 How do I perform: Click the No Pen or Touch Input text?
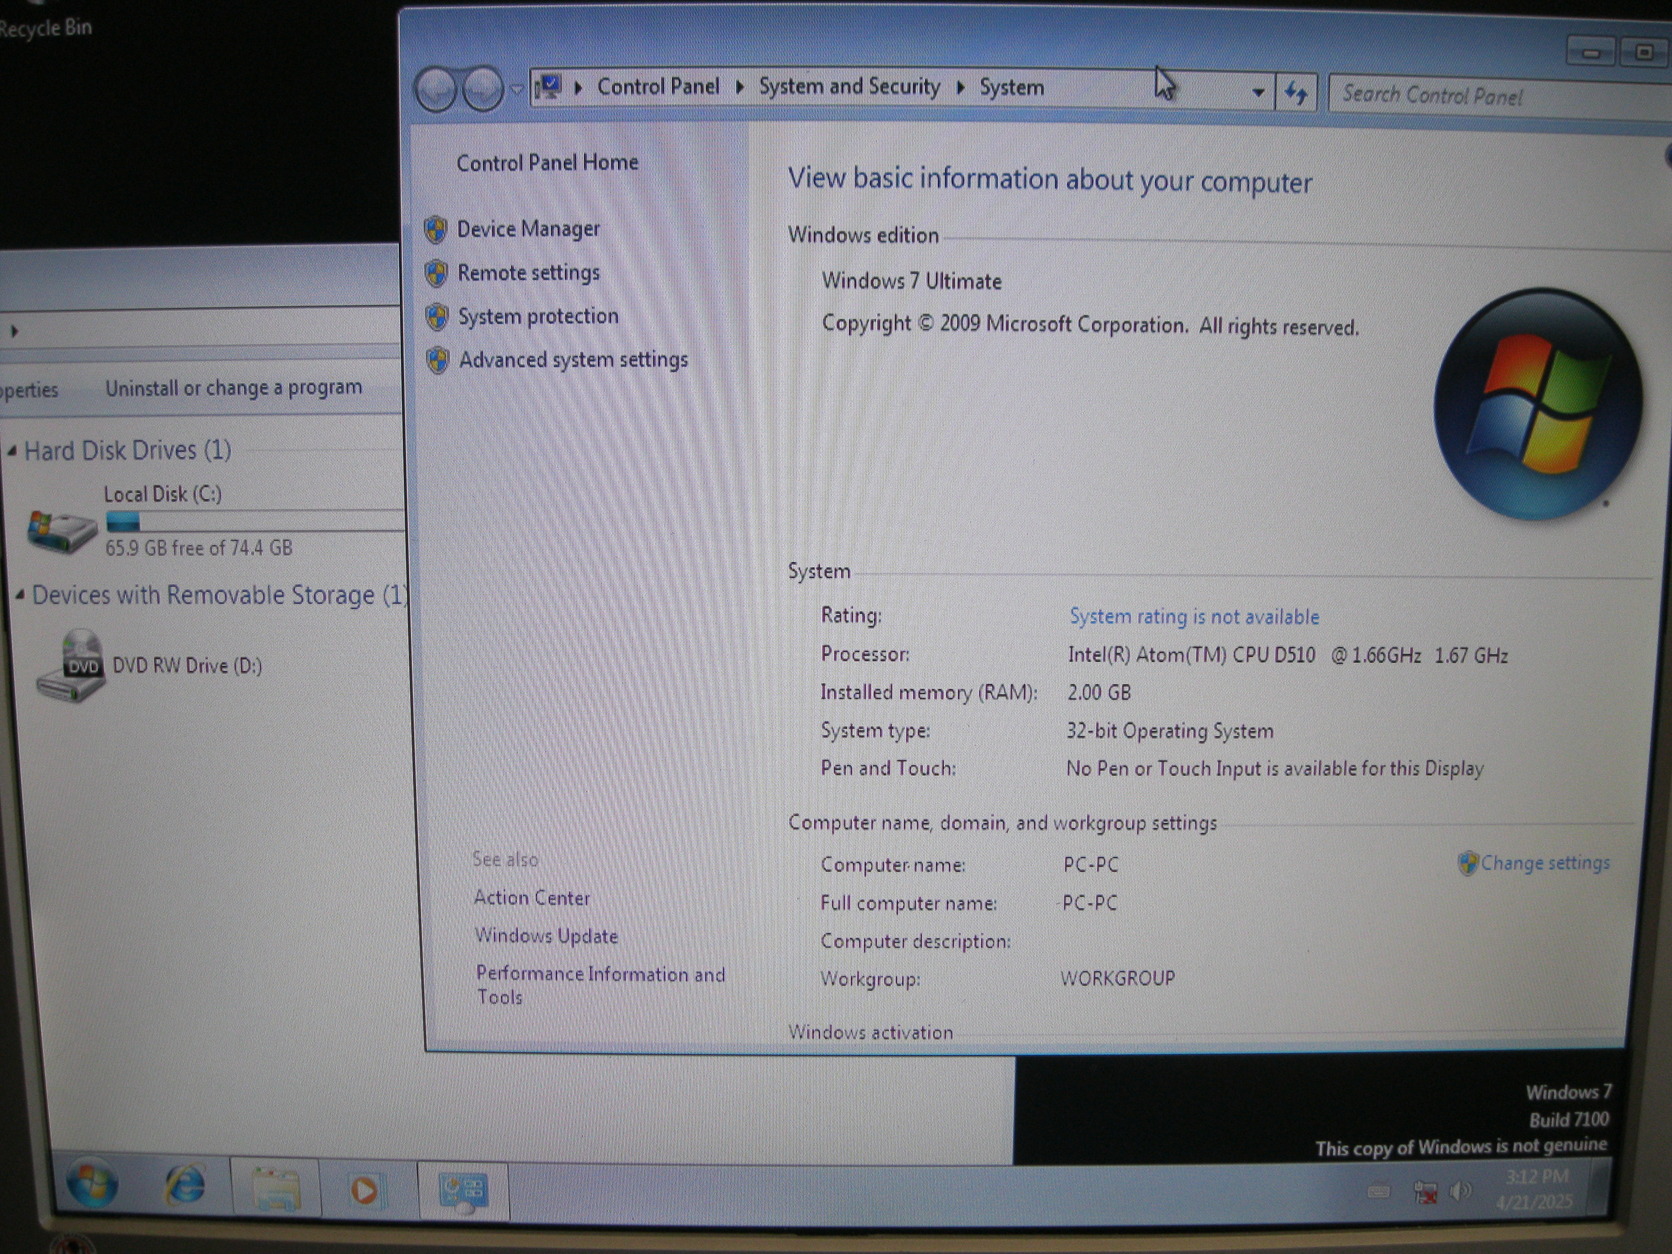1274,769
